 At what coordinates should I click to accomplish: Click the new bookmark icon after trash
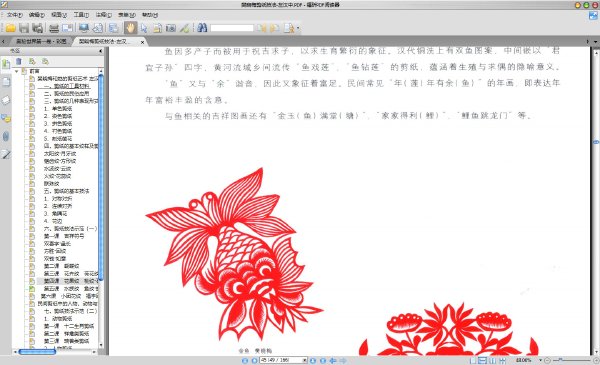pos(32,61)
